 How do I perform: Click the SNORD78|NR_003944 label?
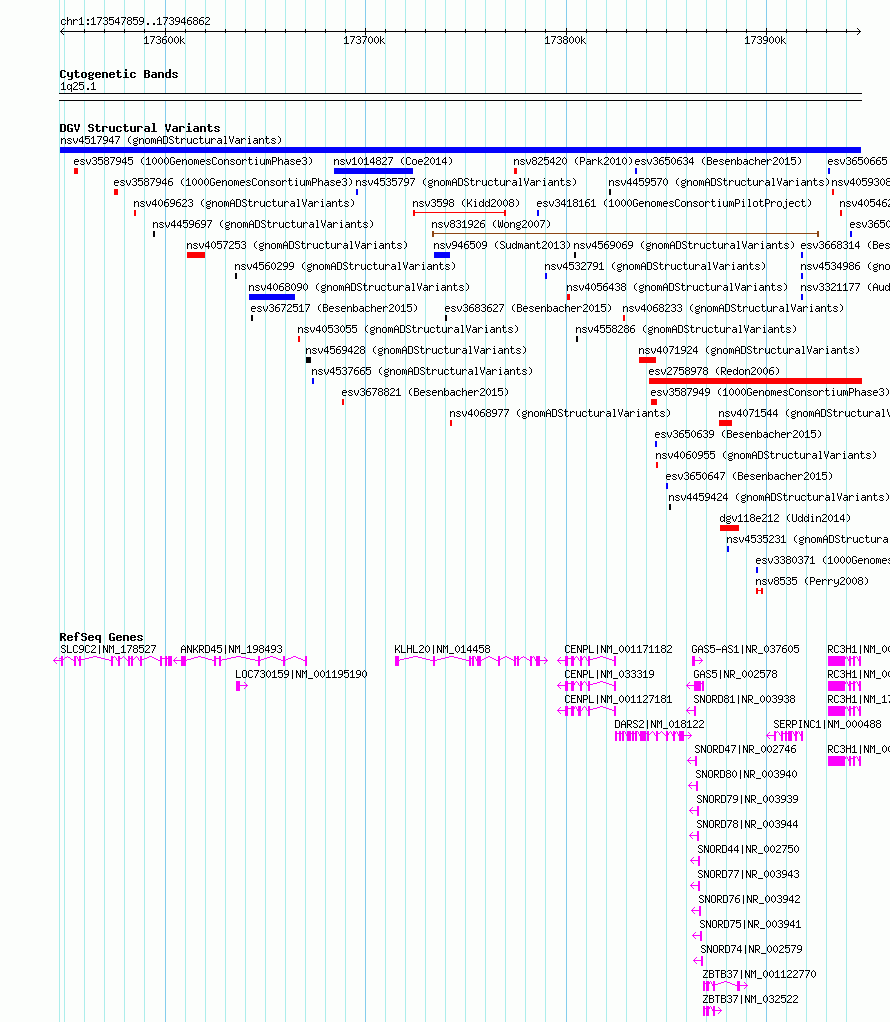tap(747, 824)
